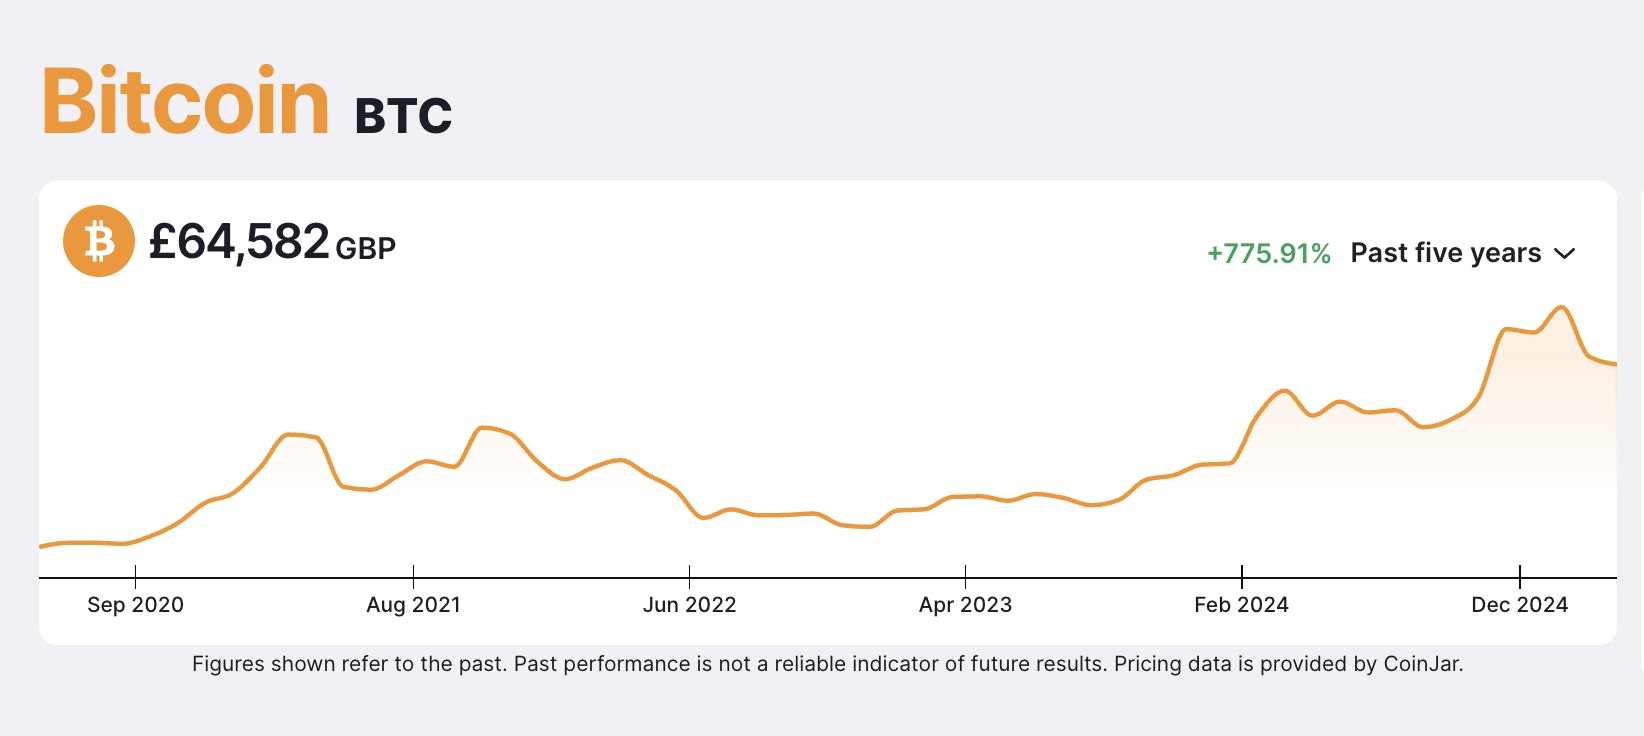Toggle the Dec 2024 axis marker
The width and height of the screenshot is (1644, 736).
(1519, 604)
